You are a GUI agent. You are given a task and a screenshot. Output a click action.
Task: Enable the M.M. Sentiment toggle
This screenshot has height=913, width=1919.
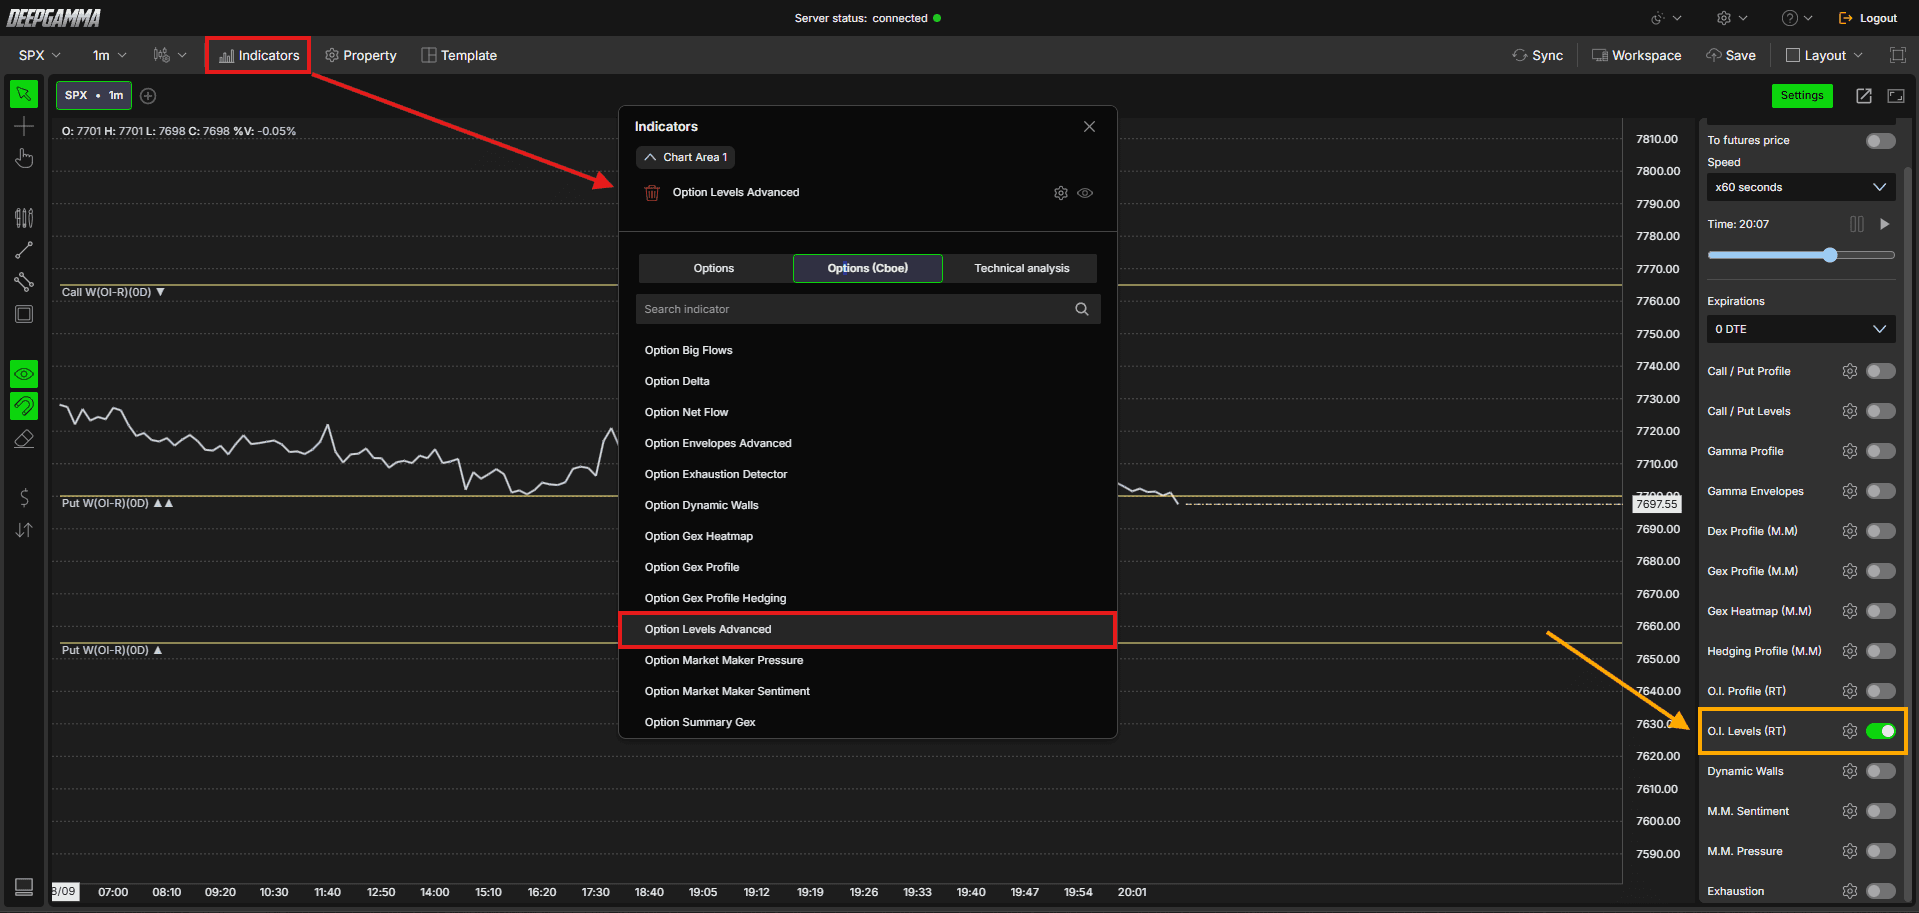[x=1880, y=811]
